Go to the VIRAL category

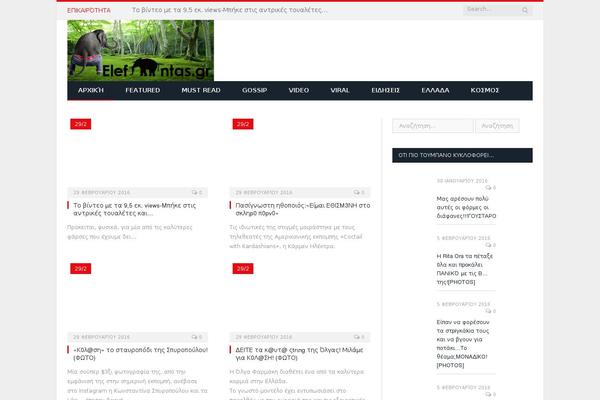click(x=340, y=90)
